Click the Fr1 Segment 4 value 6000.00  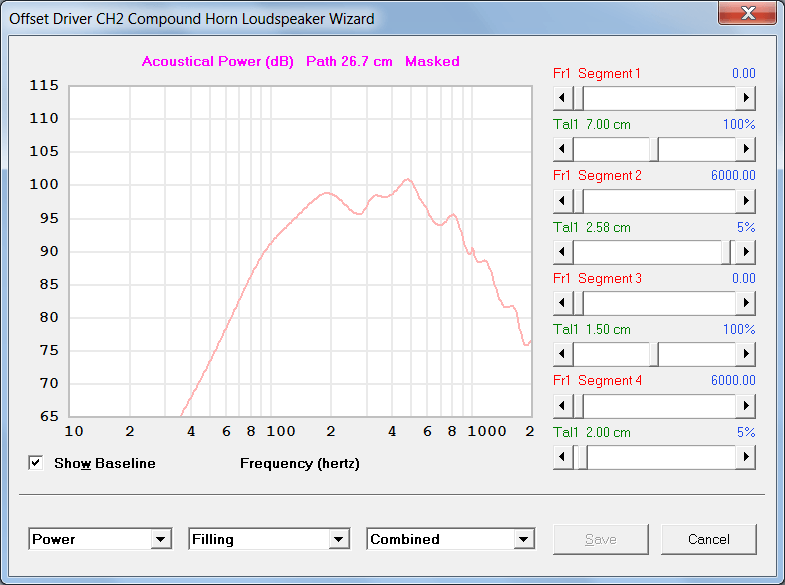coord(733,380)
